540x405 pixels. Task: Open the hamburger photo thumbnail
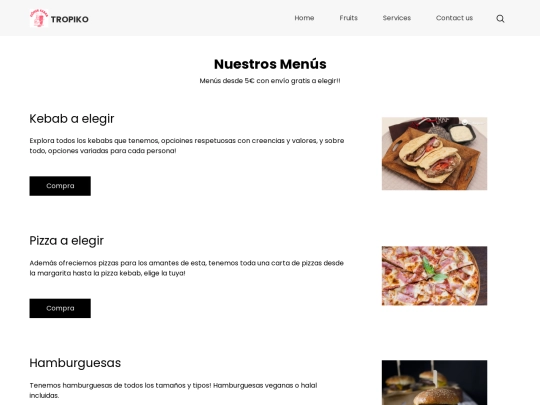tap(434, 383)
